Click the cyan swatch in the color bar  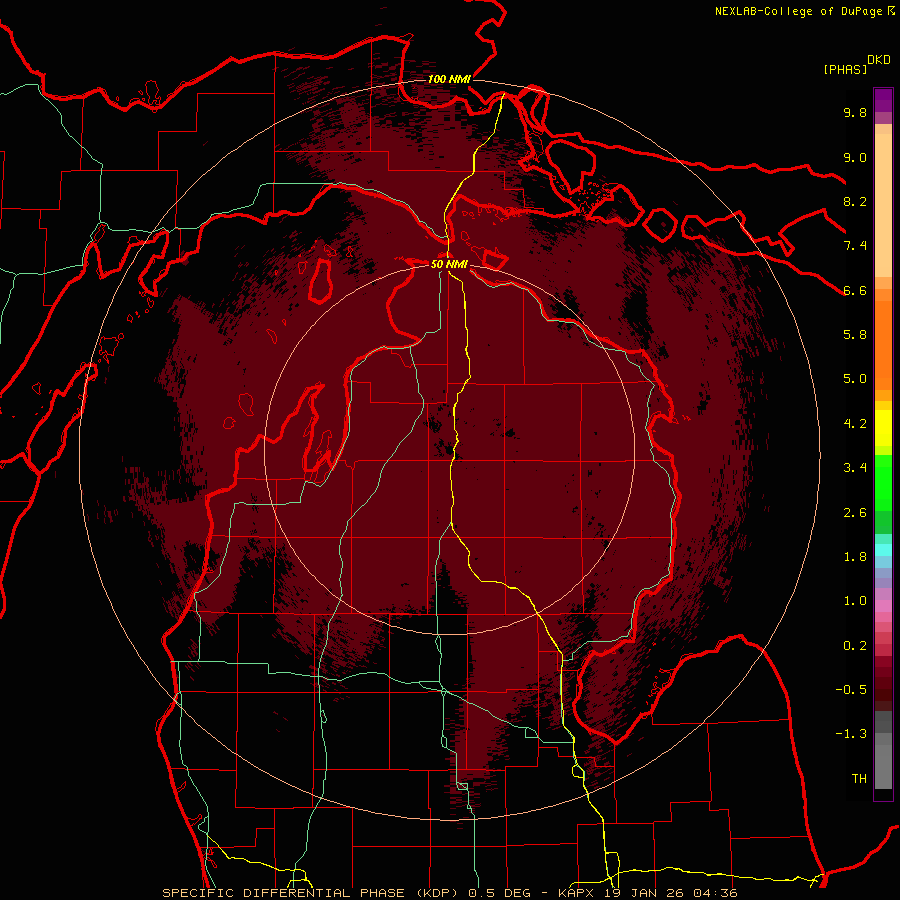883,550
